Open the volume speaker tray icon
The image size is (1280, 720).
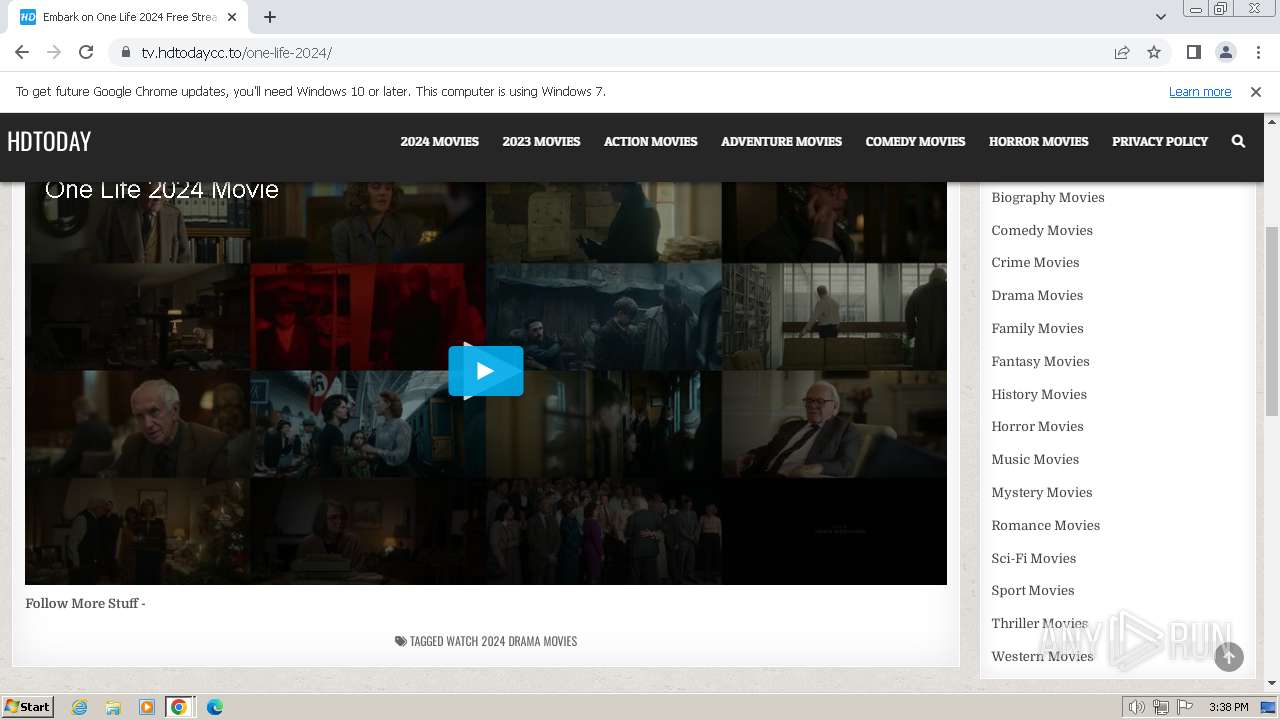(x=1136, y=707)
